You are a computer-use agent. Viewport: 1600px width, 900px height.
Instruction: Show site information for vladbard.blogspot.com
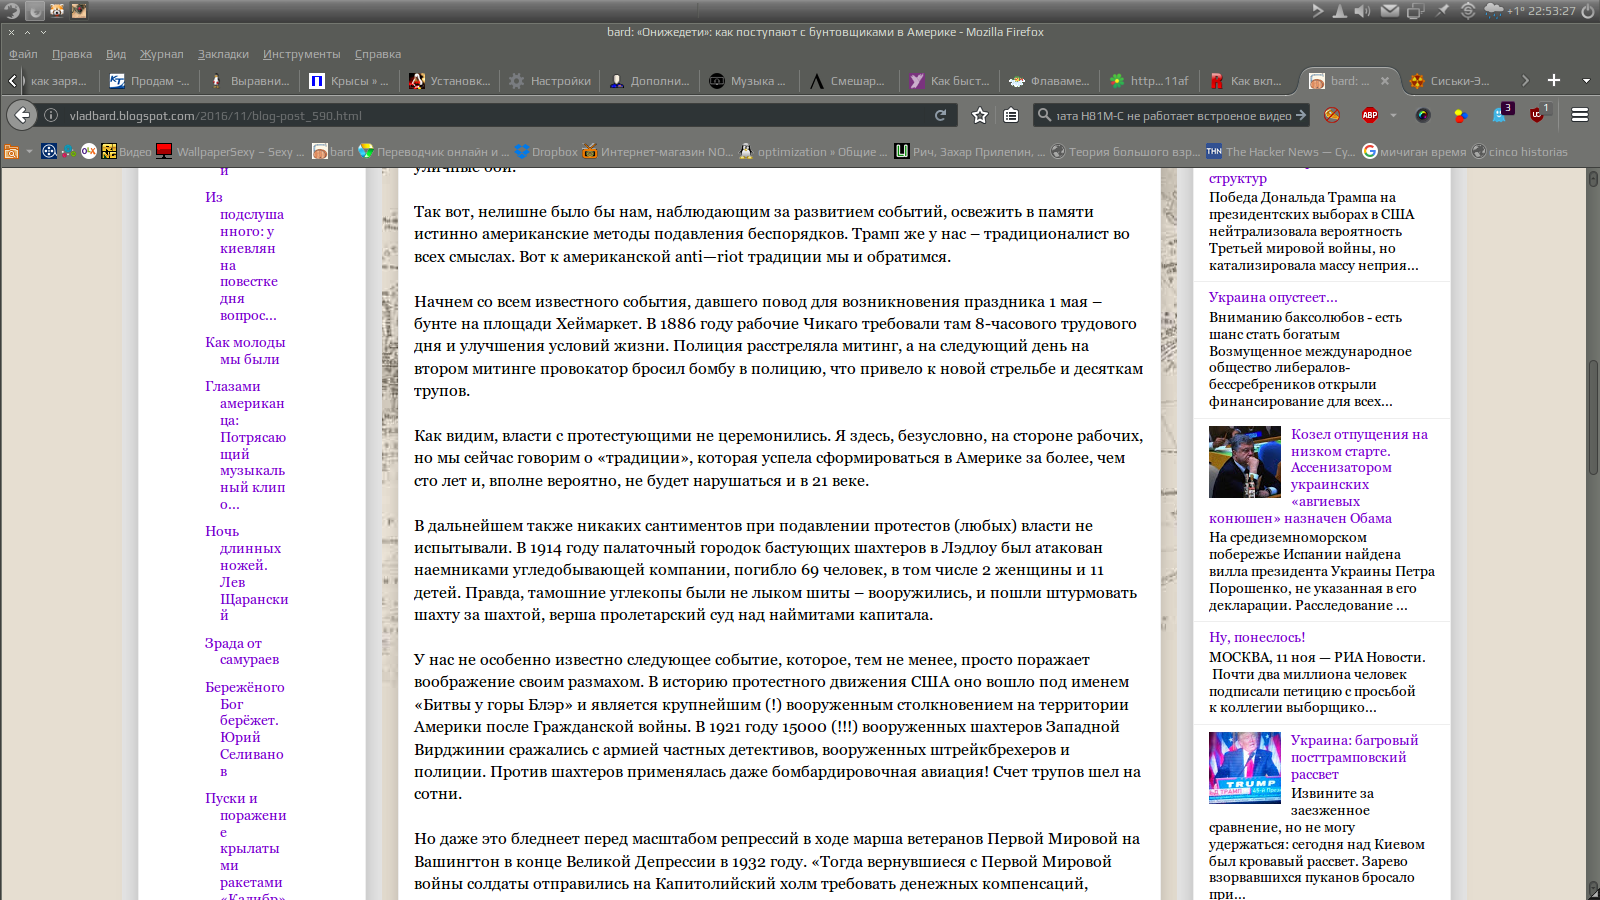[51, 115]
